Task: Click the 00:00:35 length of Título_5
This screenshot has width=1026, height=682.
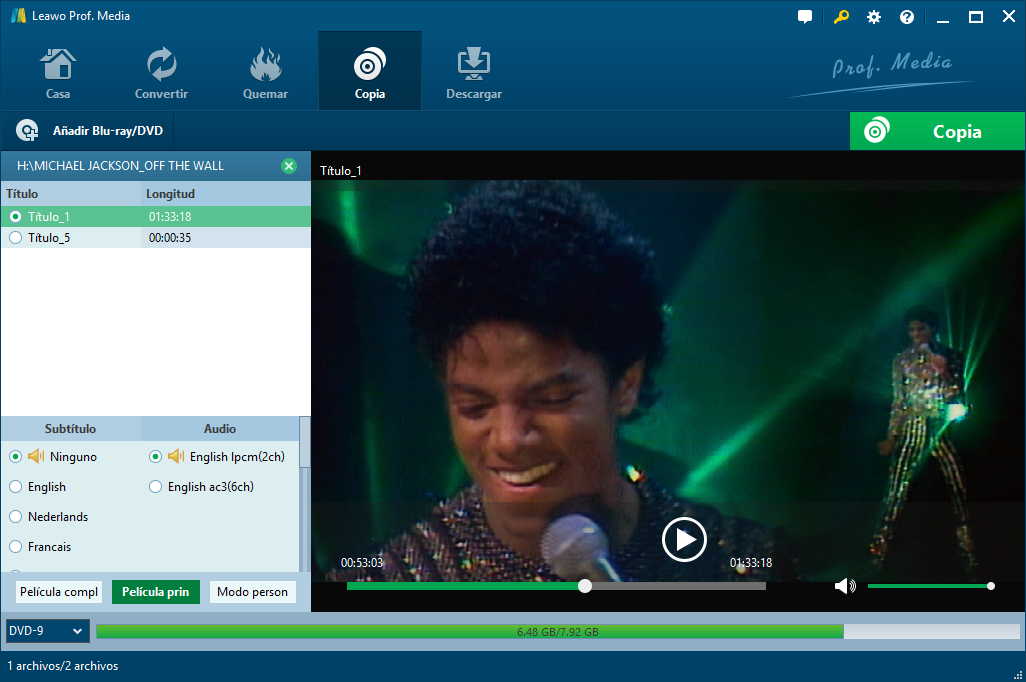Action: [x=169, y=238]
